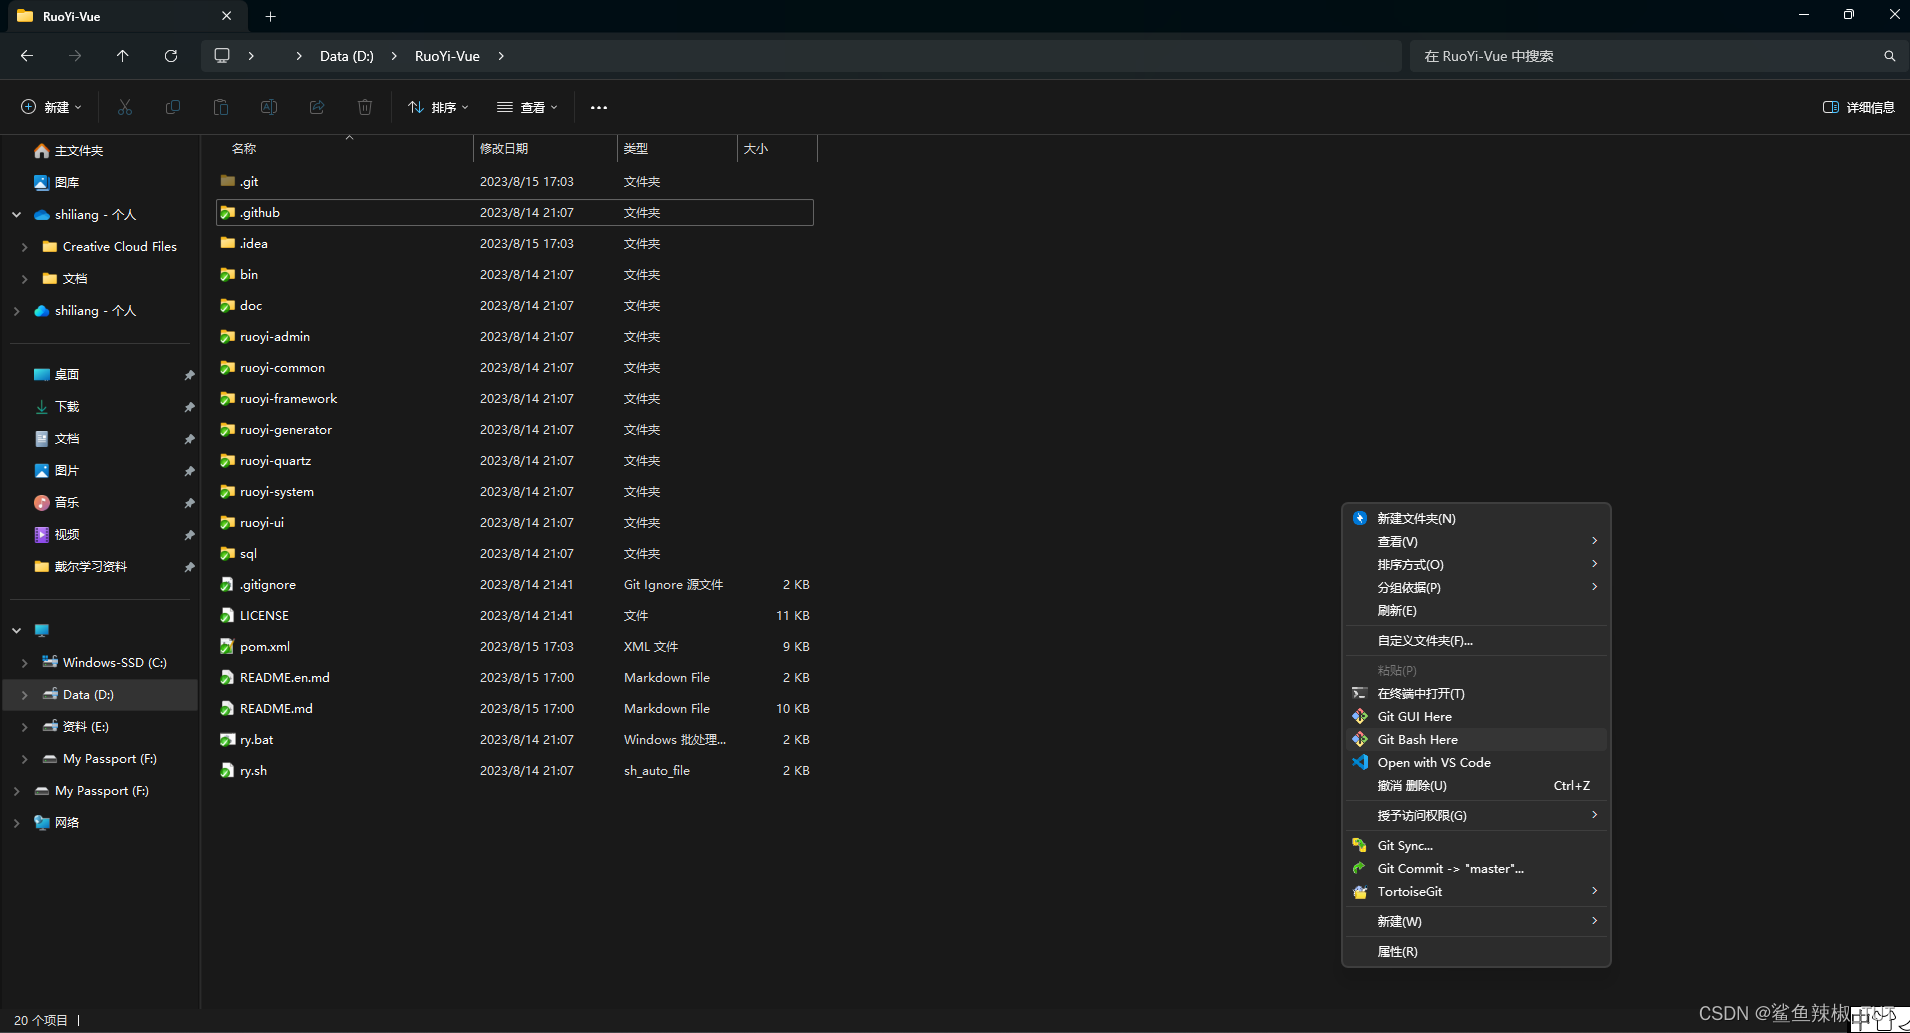
Task: Choose Open with VS Code
Action: click(x=1476, y=762)
